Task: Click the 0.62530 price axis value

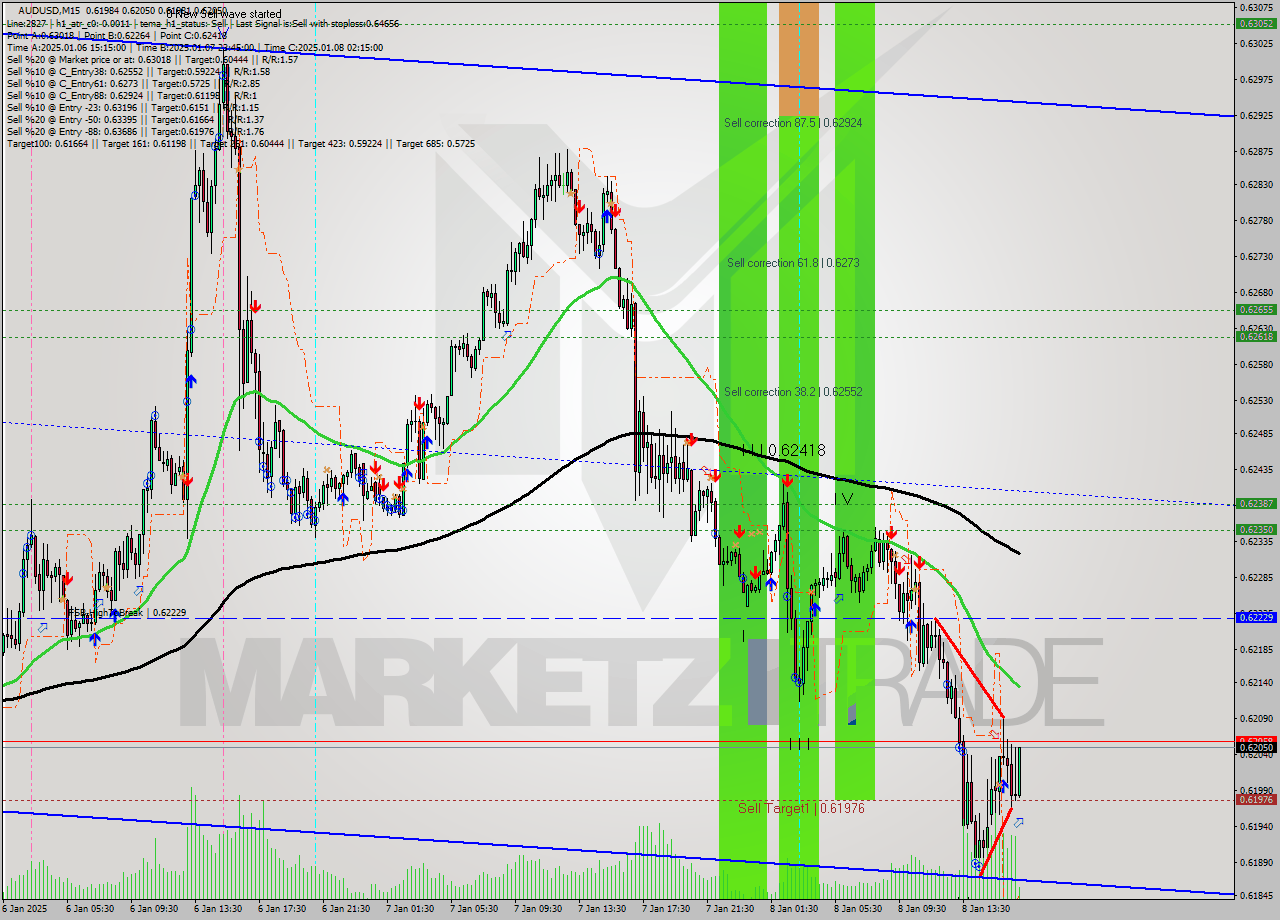Action: [x=1255, y=401]
